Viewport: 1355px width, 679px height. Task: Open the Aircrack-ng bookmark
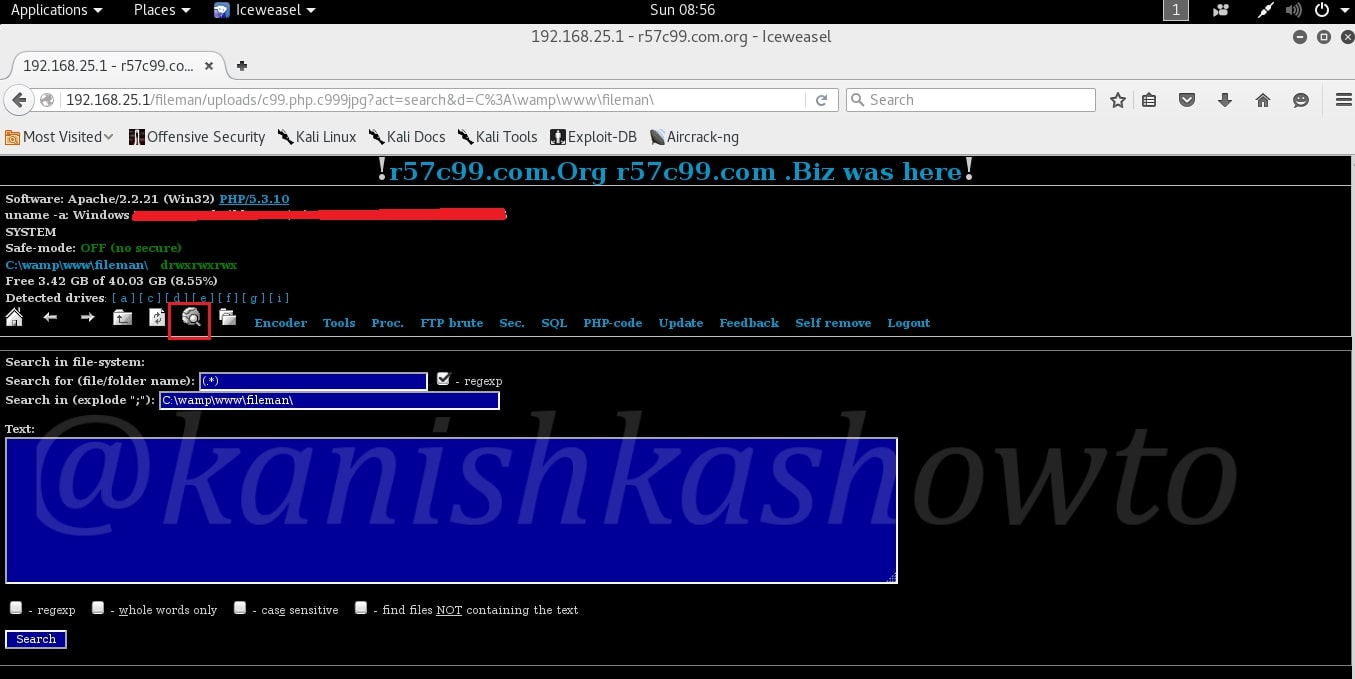tap(695, 137)
